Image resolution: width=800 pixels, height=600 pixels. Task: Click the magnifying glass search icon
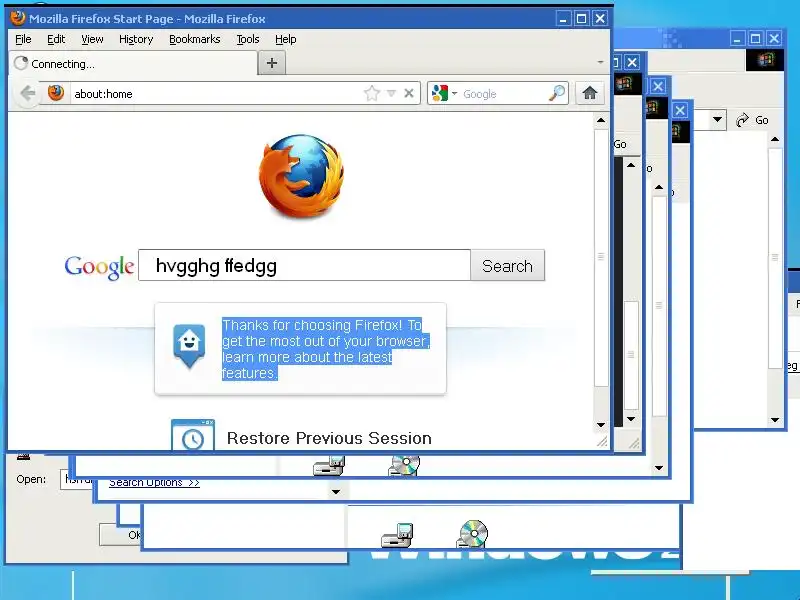point(557,93)
